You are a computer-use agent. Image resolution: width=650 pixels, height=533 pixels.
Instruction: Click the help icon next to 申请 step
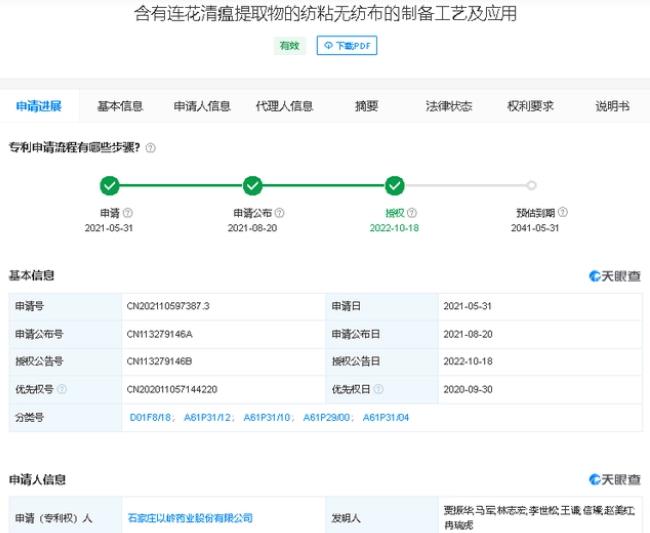128,213
